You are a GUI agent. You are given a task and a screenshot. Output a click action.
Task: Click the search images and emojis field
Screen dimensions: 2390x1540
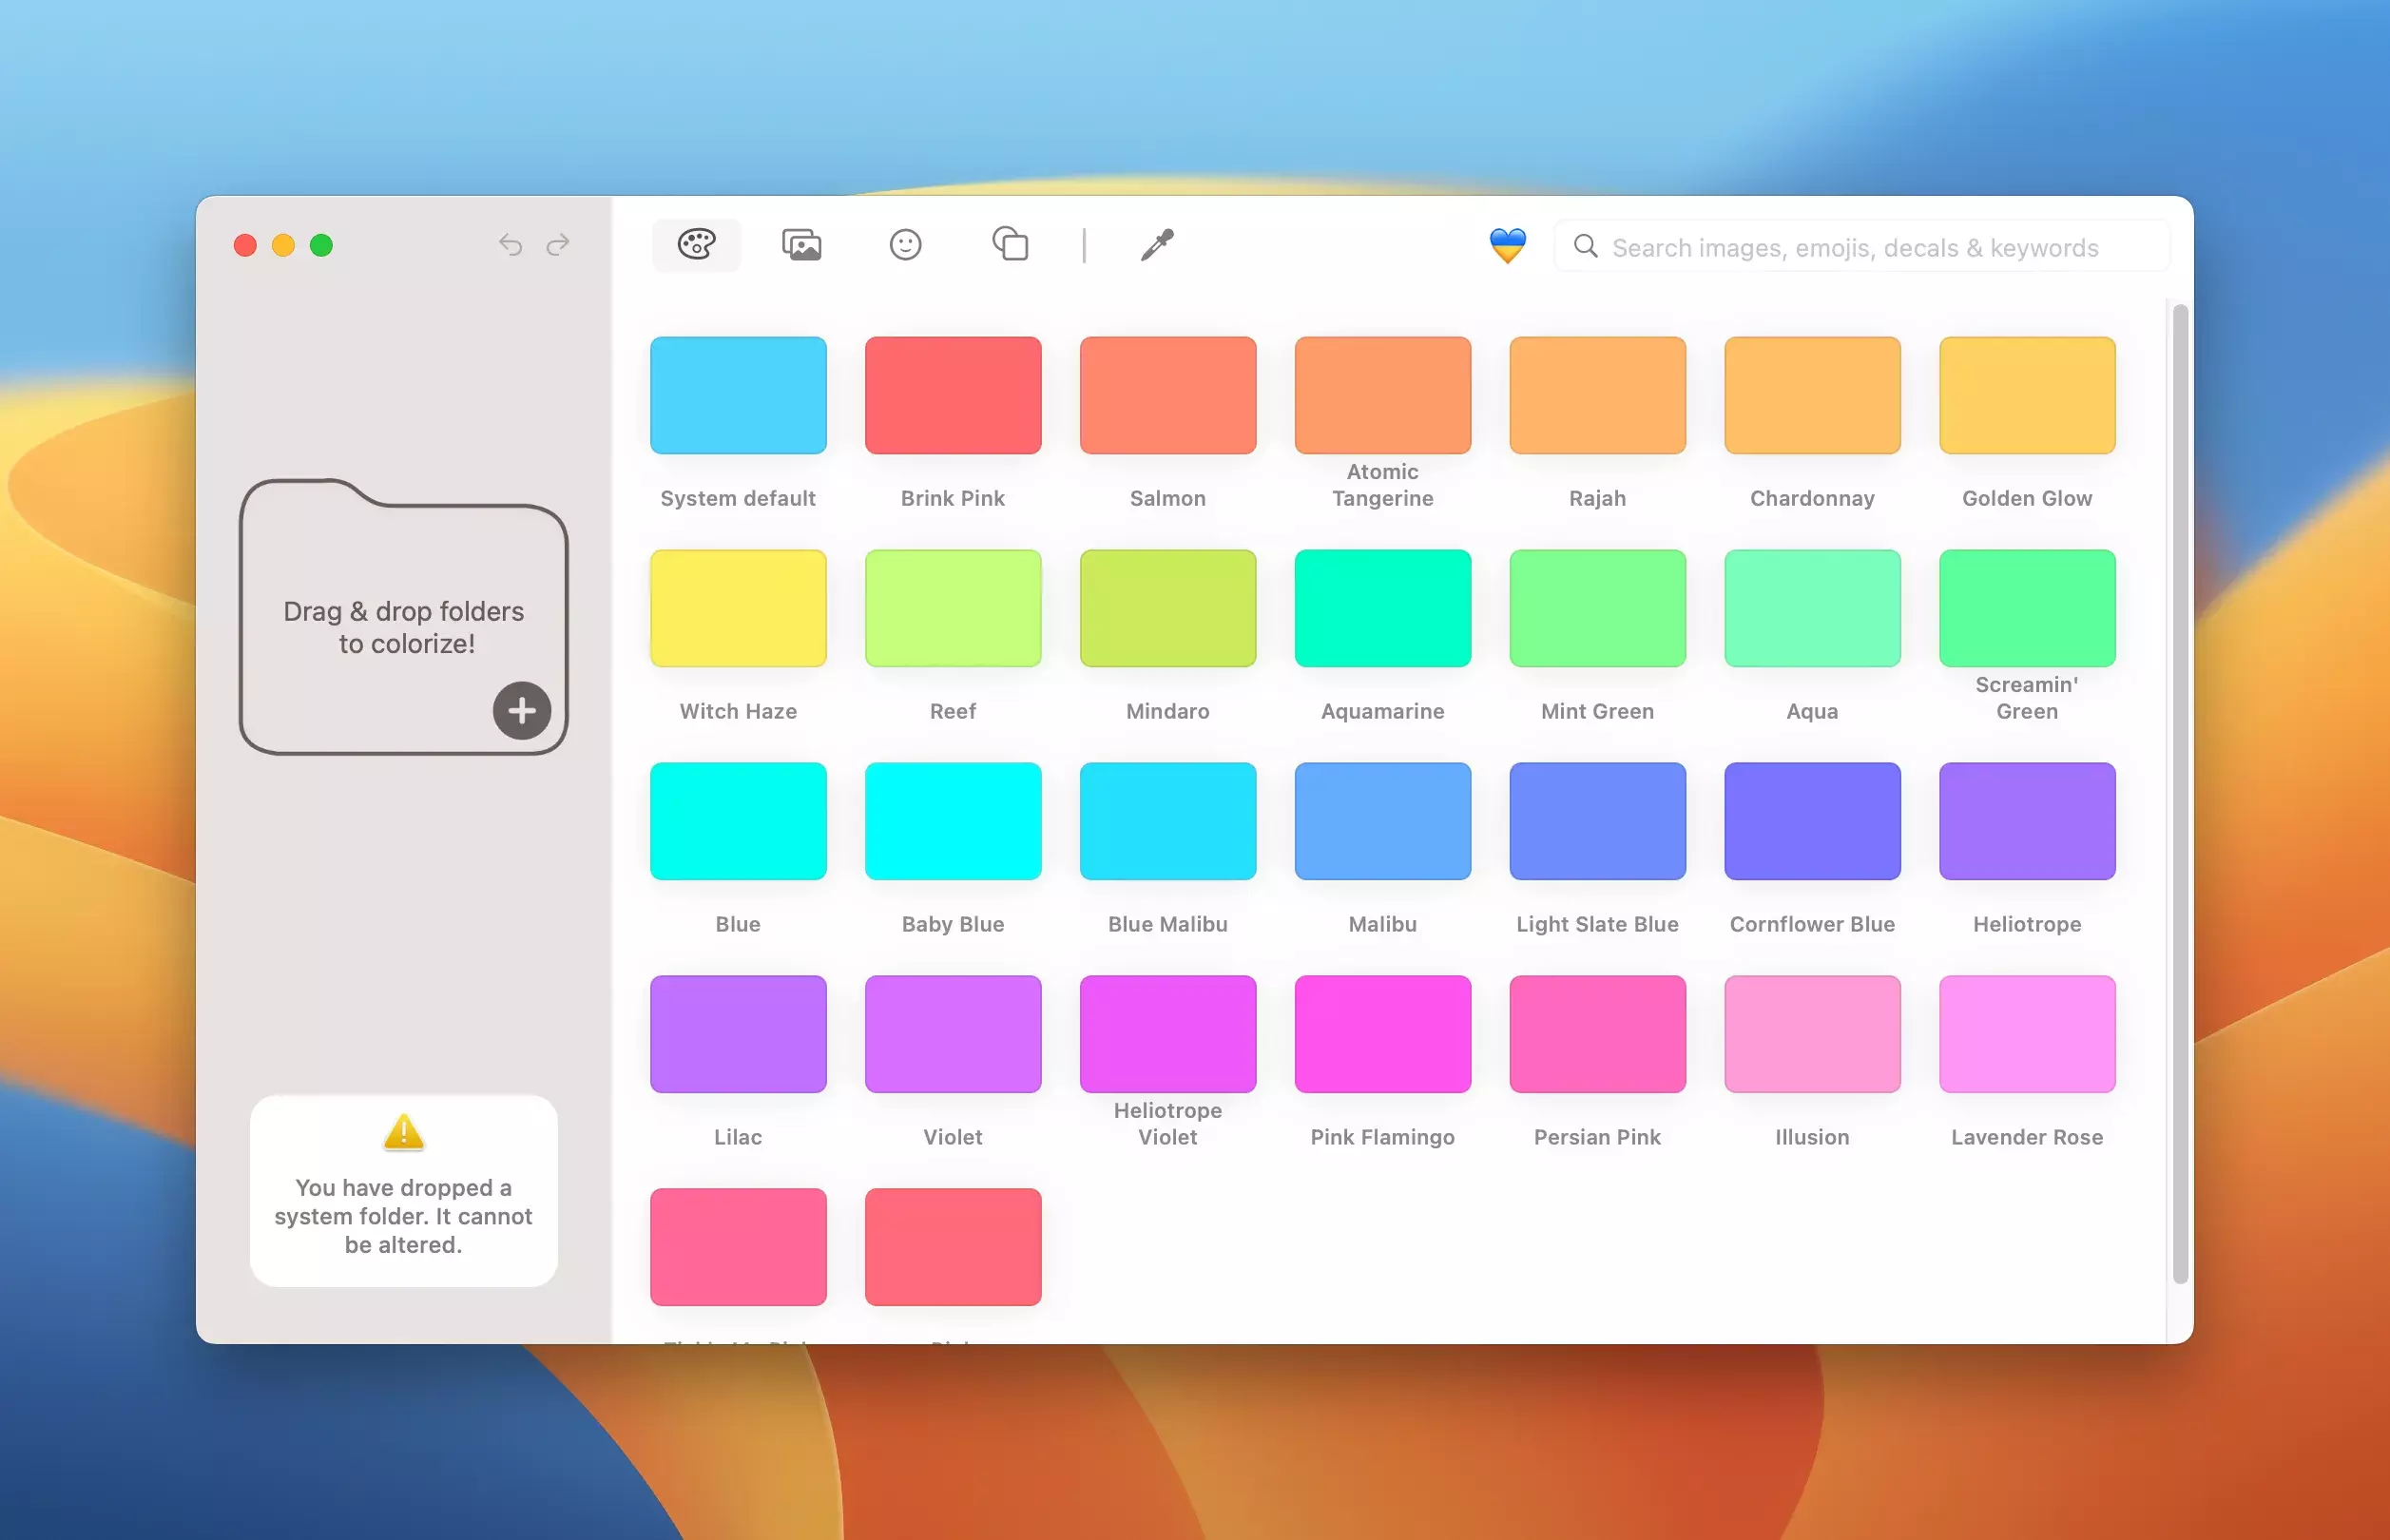[x=1860, y=247]
